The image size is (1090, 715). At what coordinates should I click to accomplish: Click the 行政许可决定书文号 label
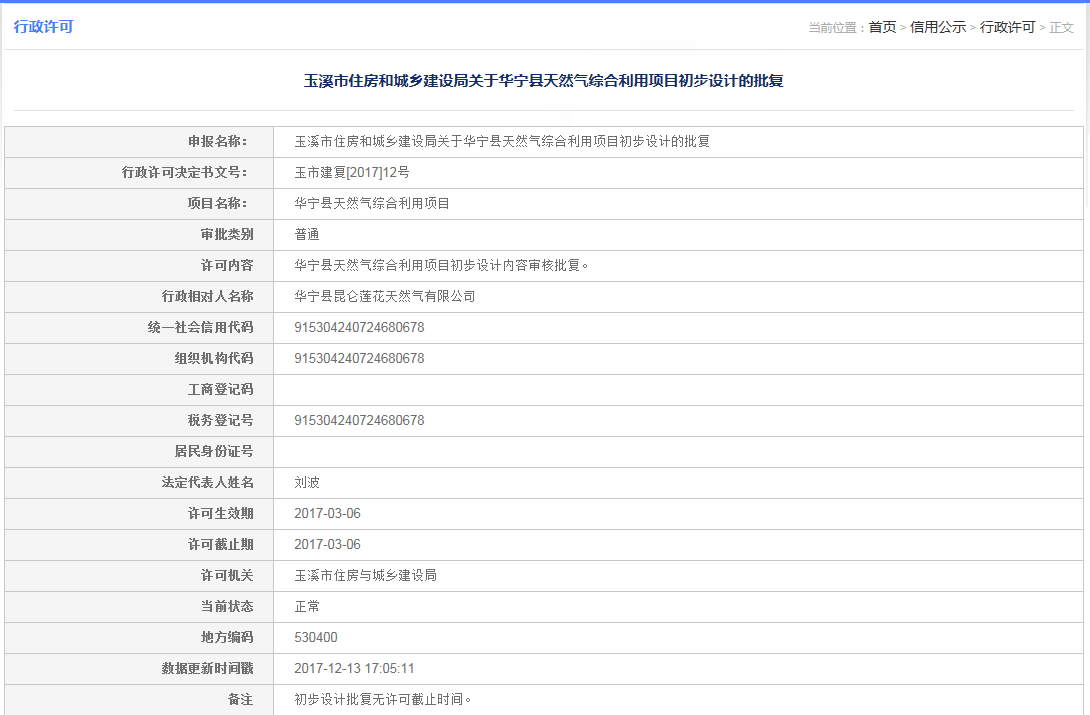coord(185,172)
